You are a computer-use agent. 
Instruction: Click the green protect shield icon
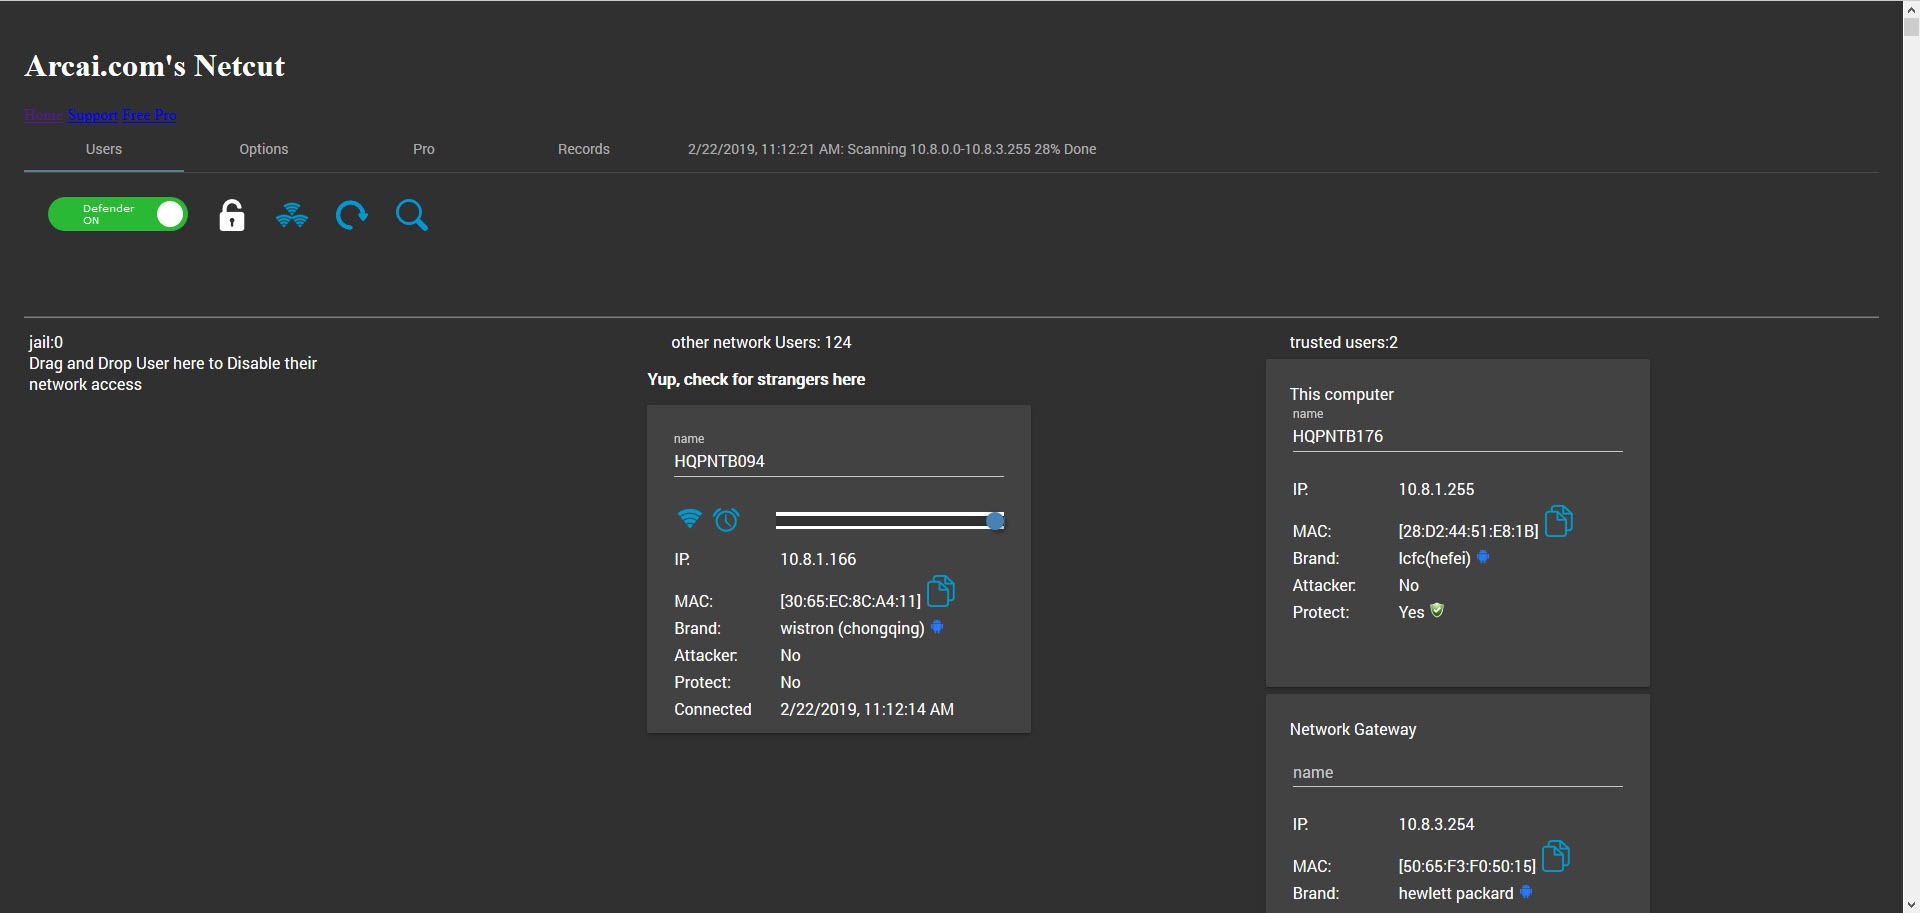click(x=1437, y=610)
